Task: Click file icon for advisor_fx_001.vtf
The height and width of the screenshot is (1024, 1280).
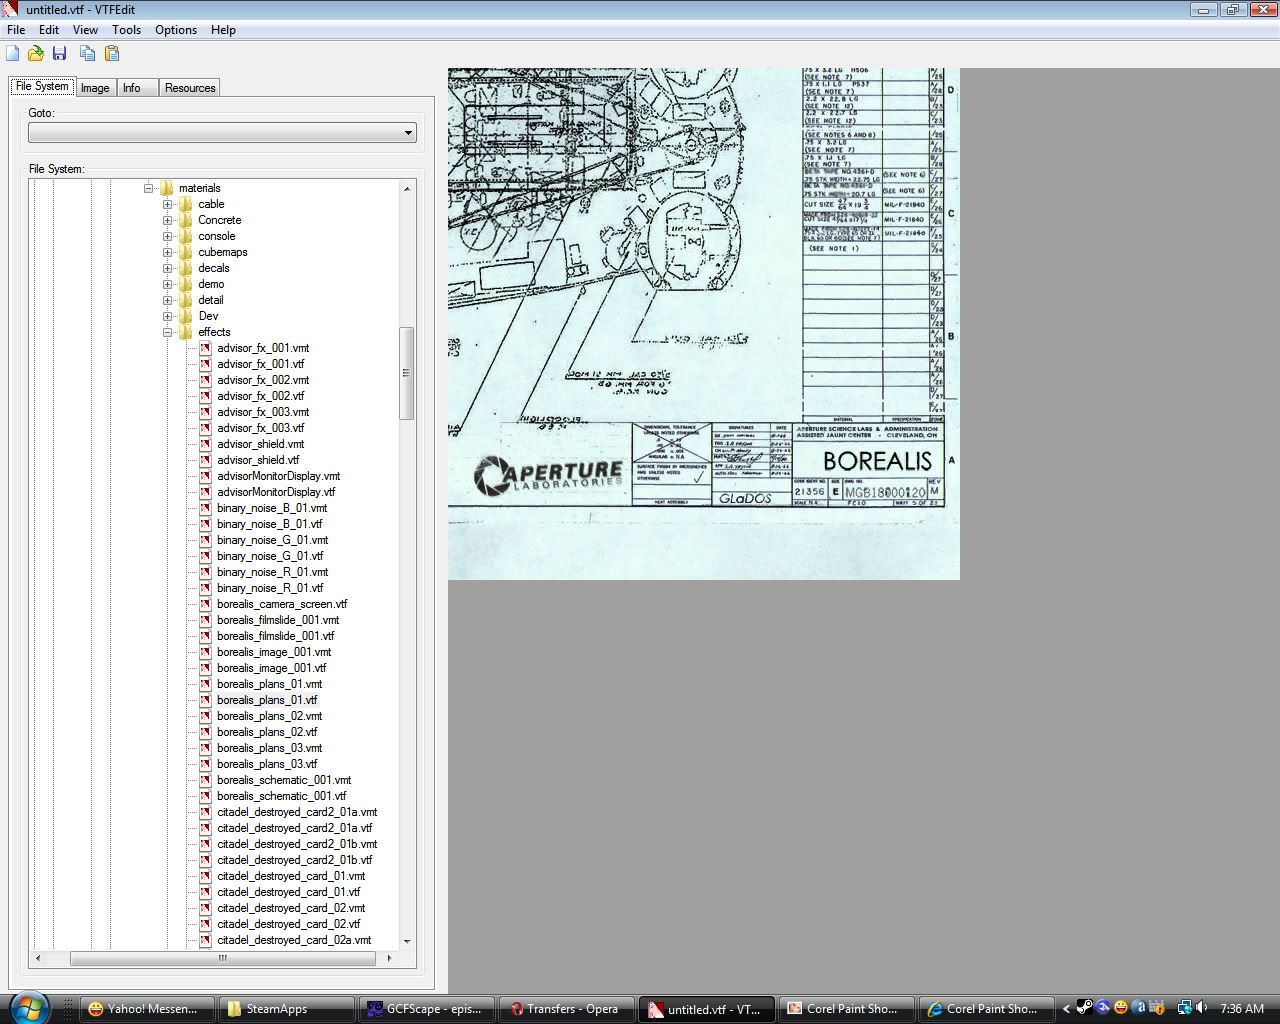Action: (205, 364)
